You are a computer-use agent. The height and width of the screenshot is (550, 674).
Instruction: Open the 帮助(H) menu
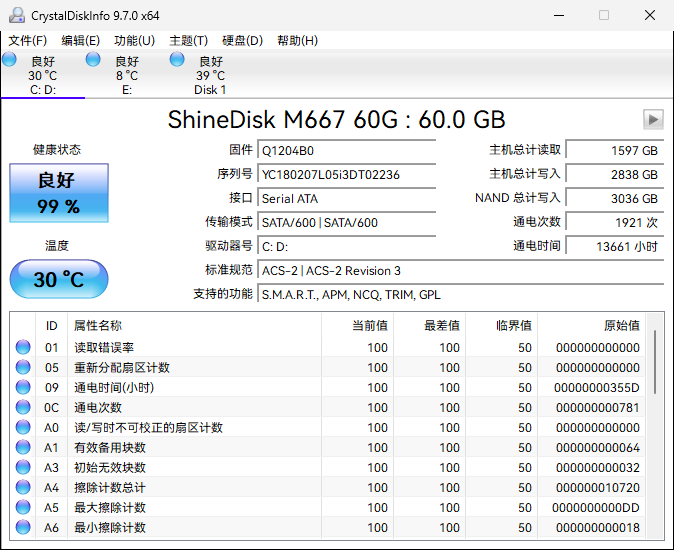297,41
